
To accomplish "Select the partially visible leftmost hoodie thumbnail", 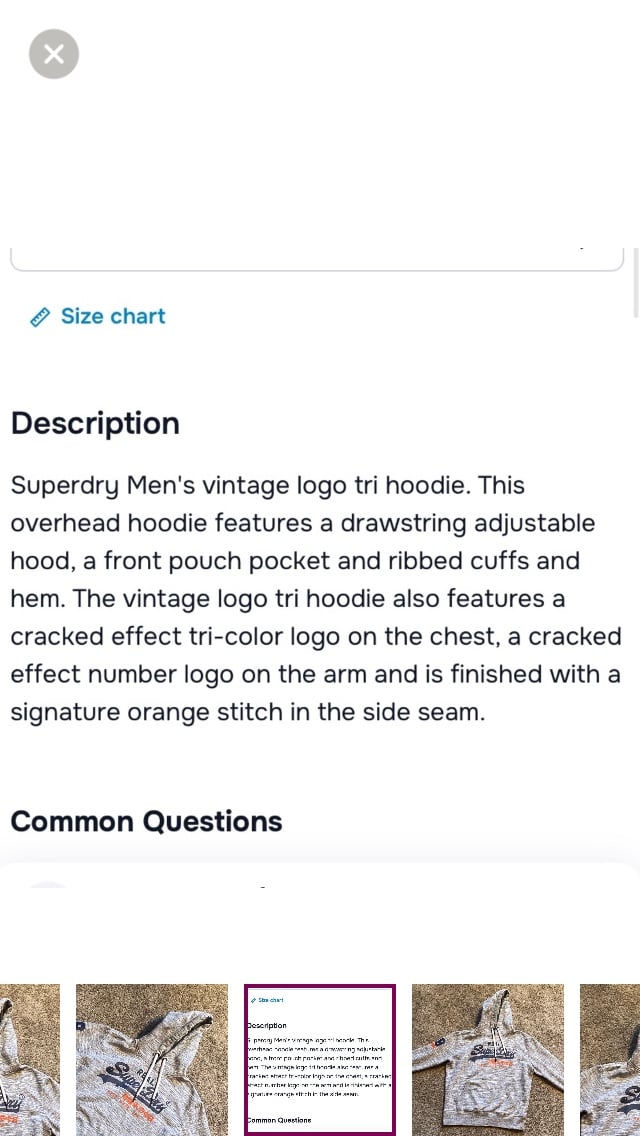I will coord(30,1059).
